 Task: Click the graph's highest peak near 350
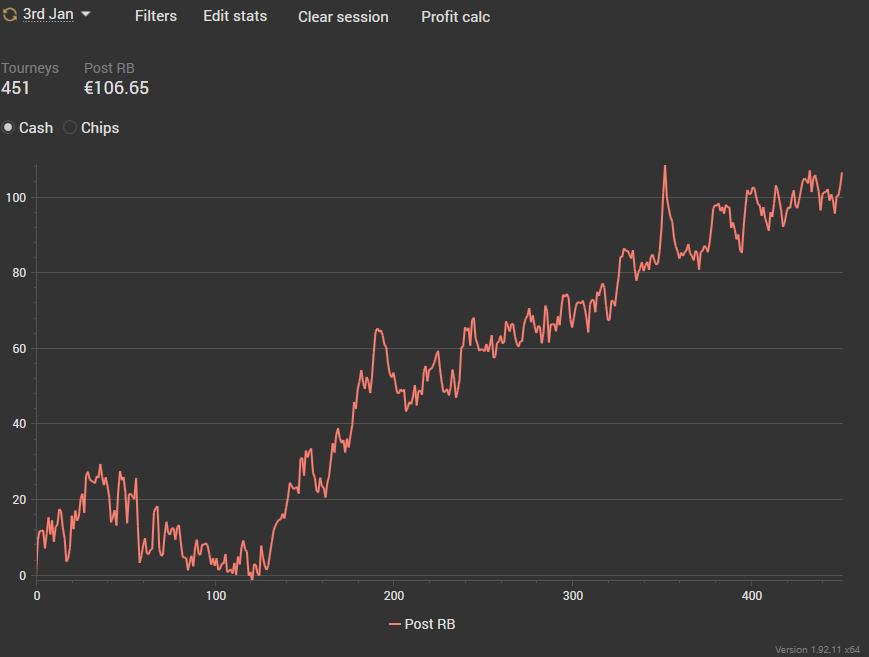pyautogui.click(x=664, y=167)
